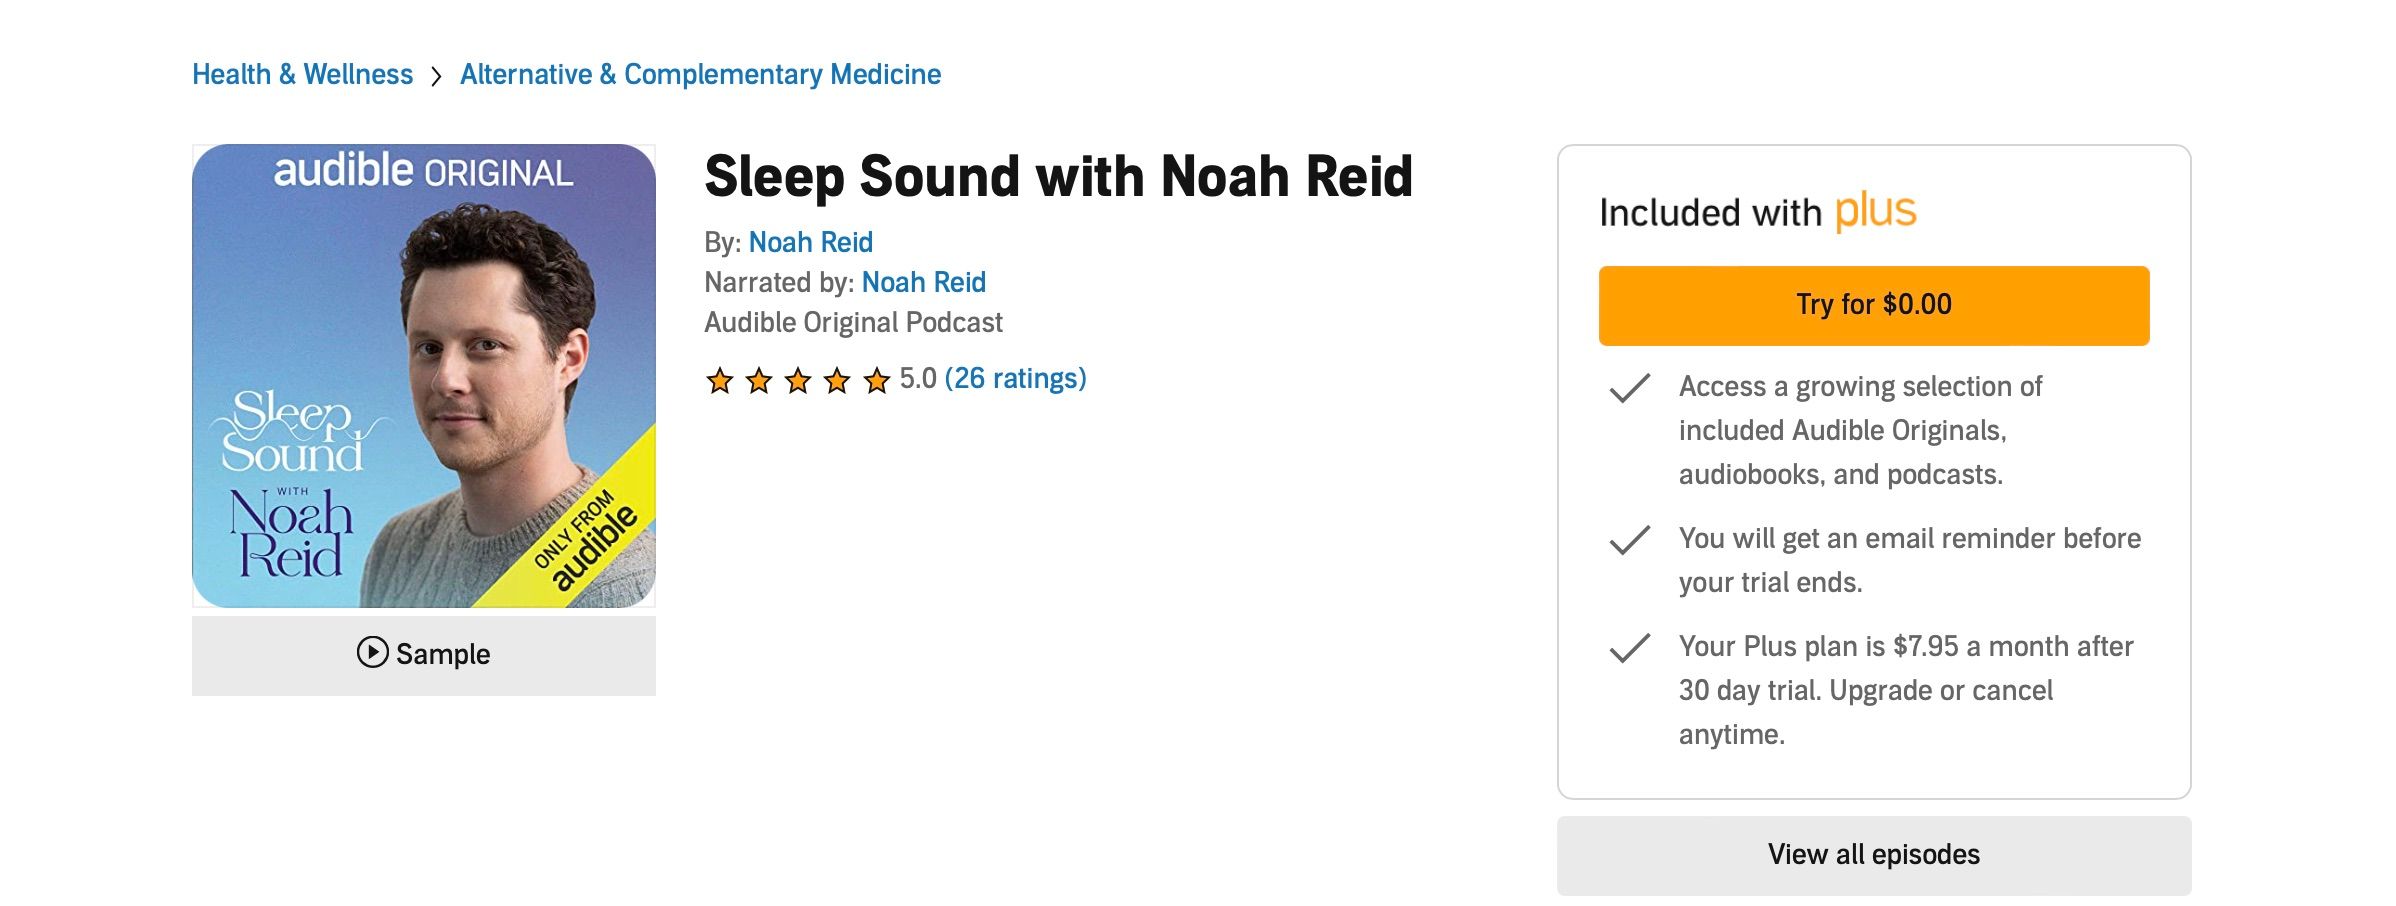Viewport: 2396px width, 906px height.
Task: Click the orange "Try for $0.00" button
Action: coord(1873,305)
